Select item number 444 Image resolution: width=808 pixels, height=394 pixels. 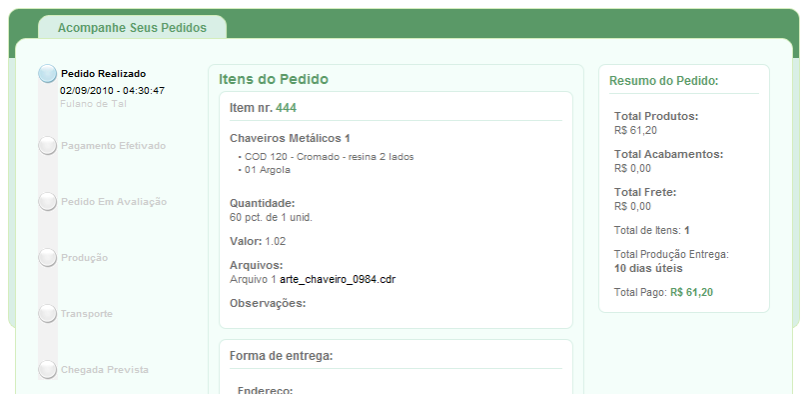pyautogui.click(x=286, y=108)
